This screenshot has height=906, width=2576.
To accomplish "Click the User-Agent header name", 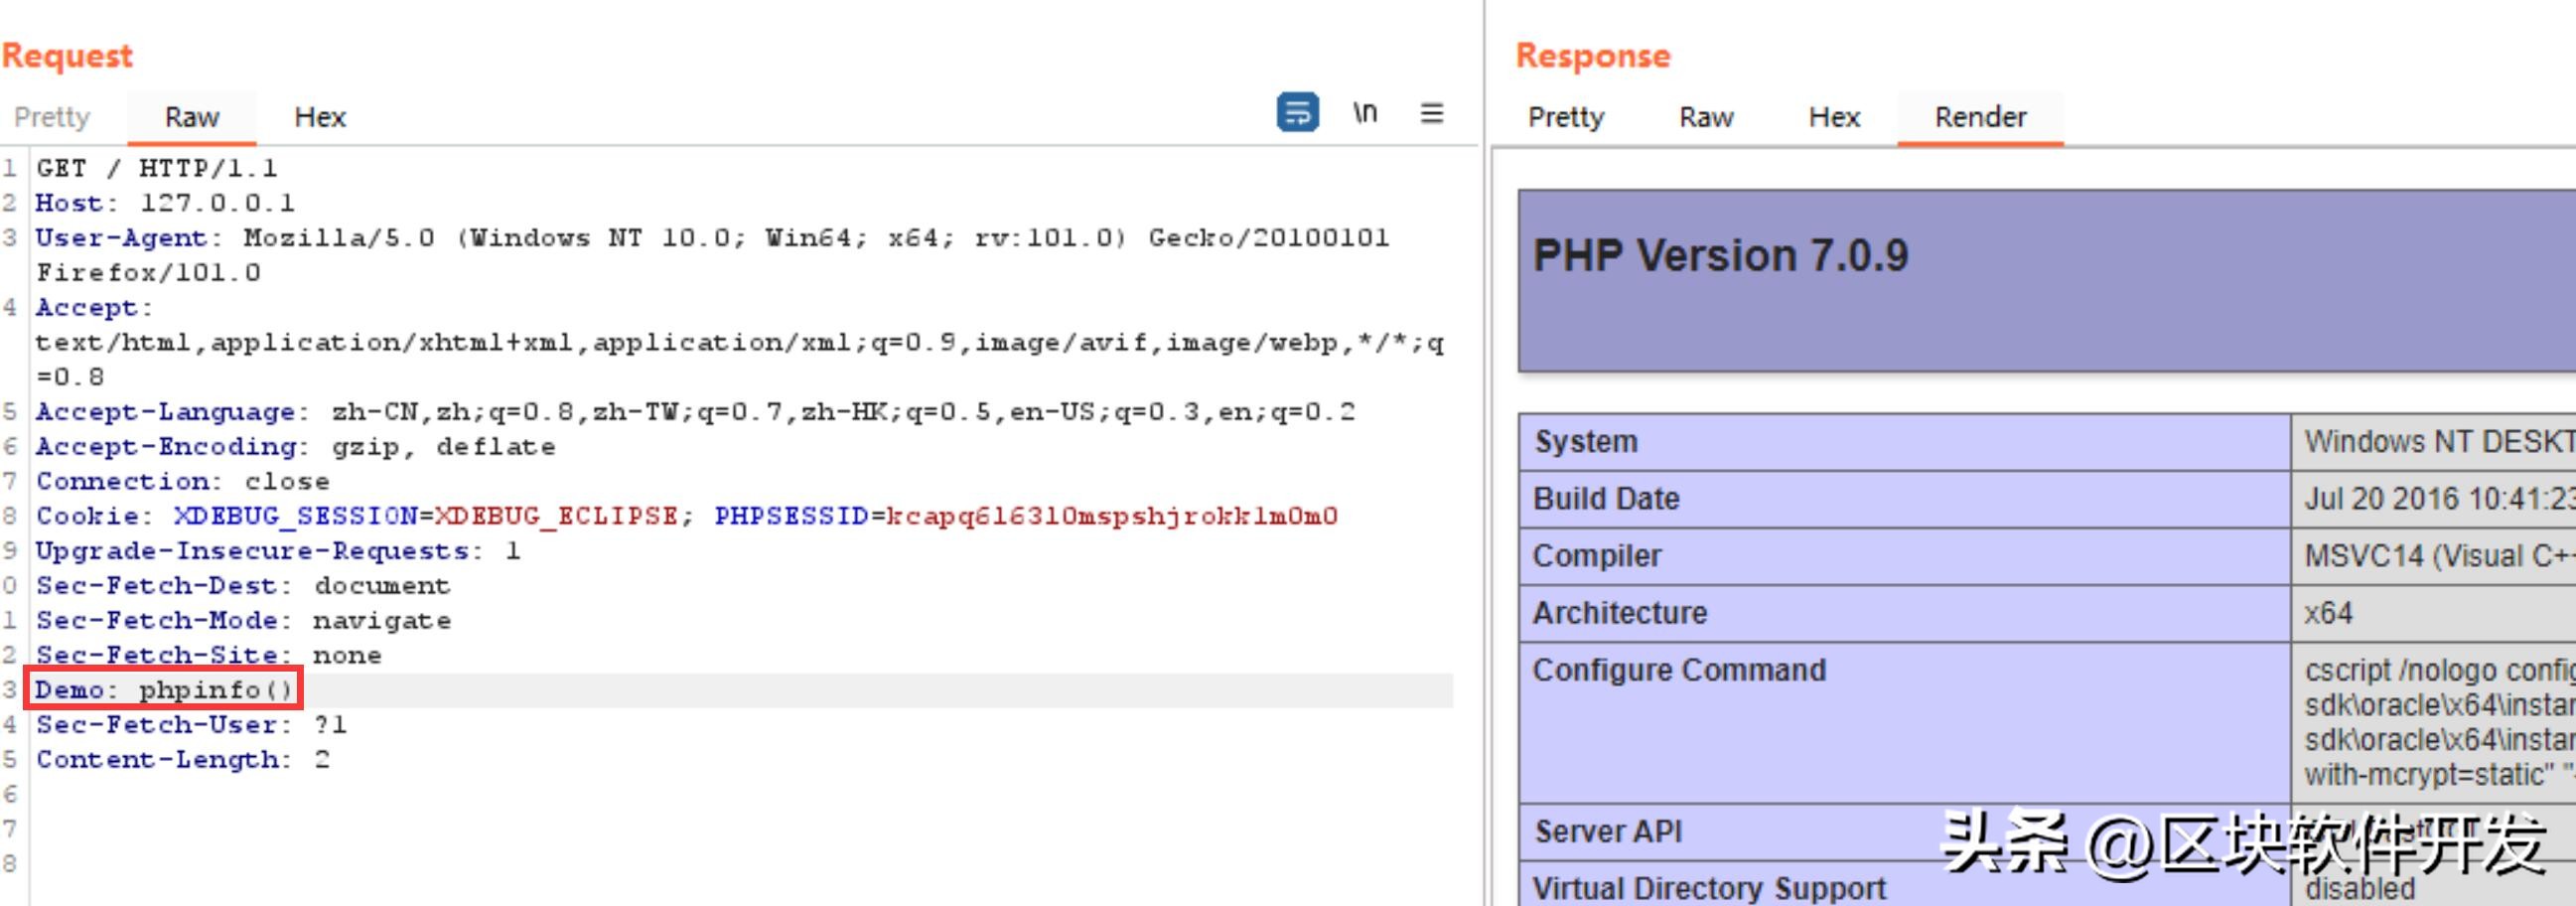I will tap(121, 238).
